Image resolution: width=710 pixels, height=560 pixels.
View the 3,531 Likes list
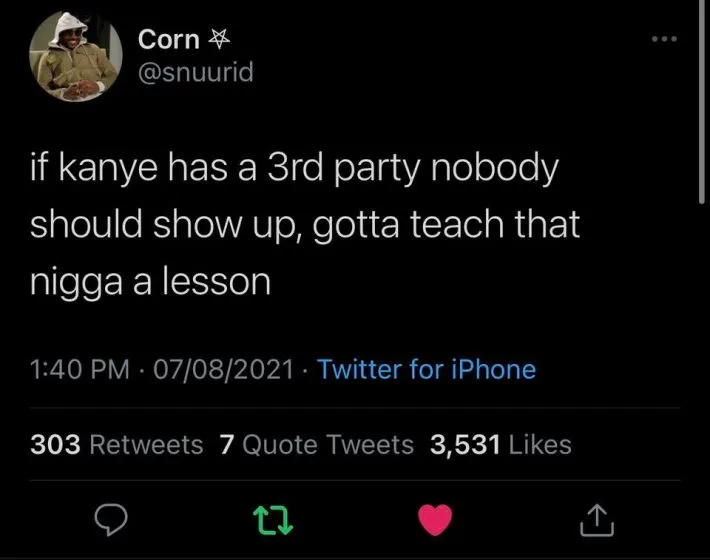pos(501,445)
